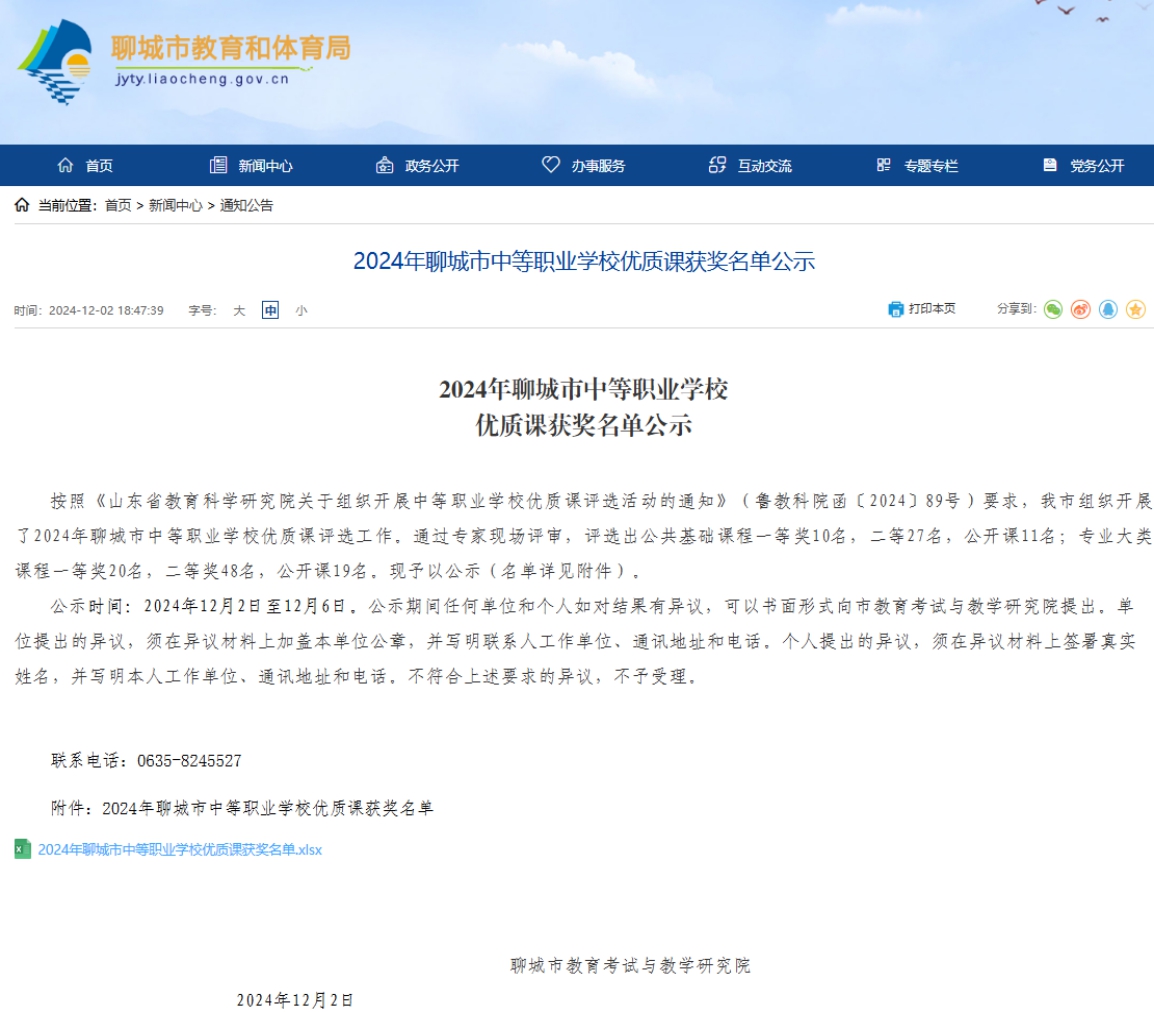Viewport: 1154px width, 1012px height.
Task: Open 专题专栏 navigation item
Action: (x=931, y=166)
